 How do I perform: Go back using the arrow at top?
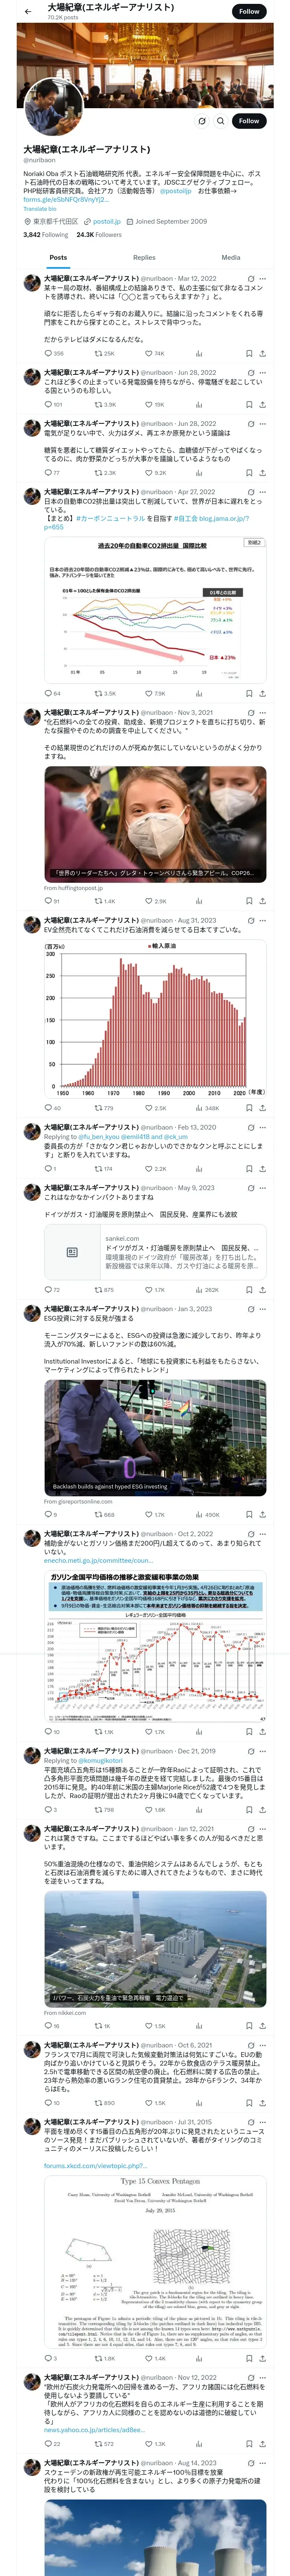coord(28,11)
